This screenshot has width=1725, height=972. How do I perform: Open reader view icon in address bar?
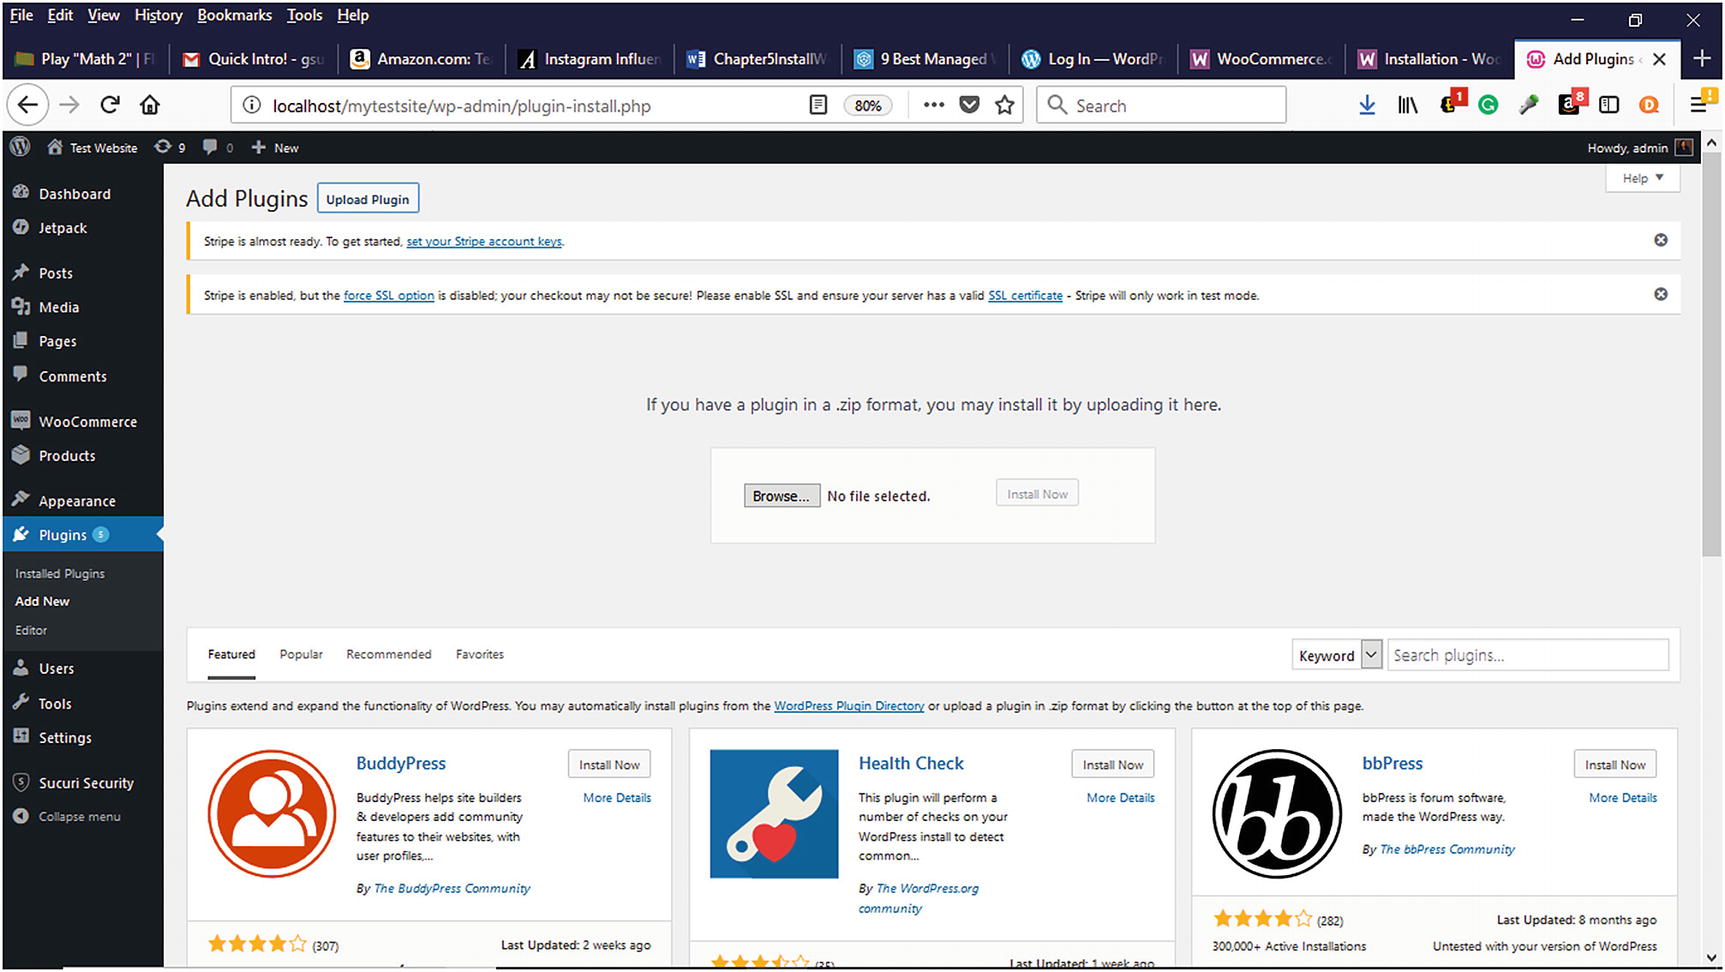818,105
